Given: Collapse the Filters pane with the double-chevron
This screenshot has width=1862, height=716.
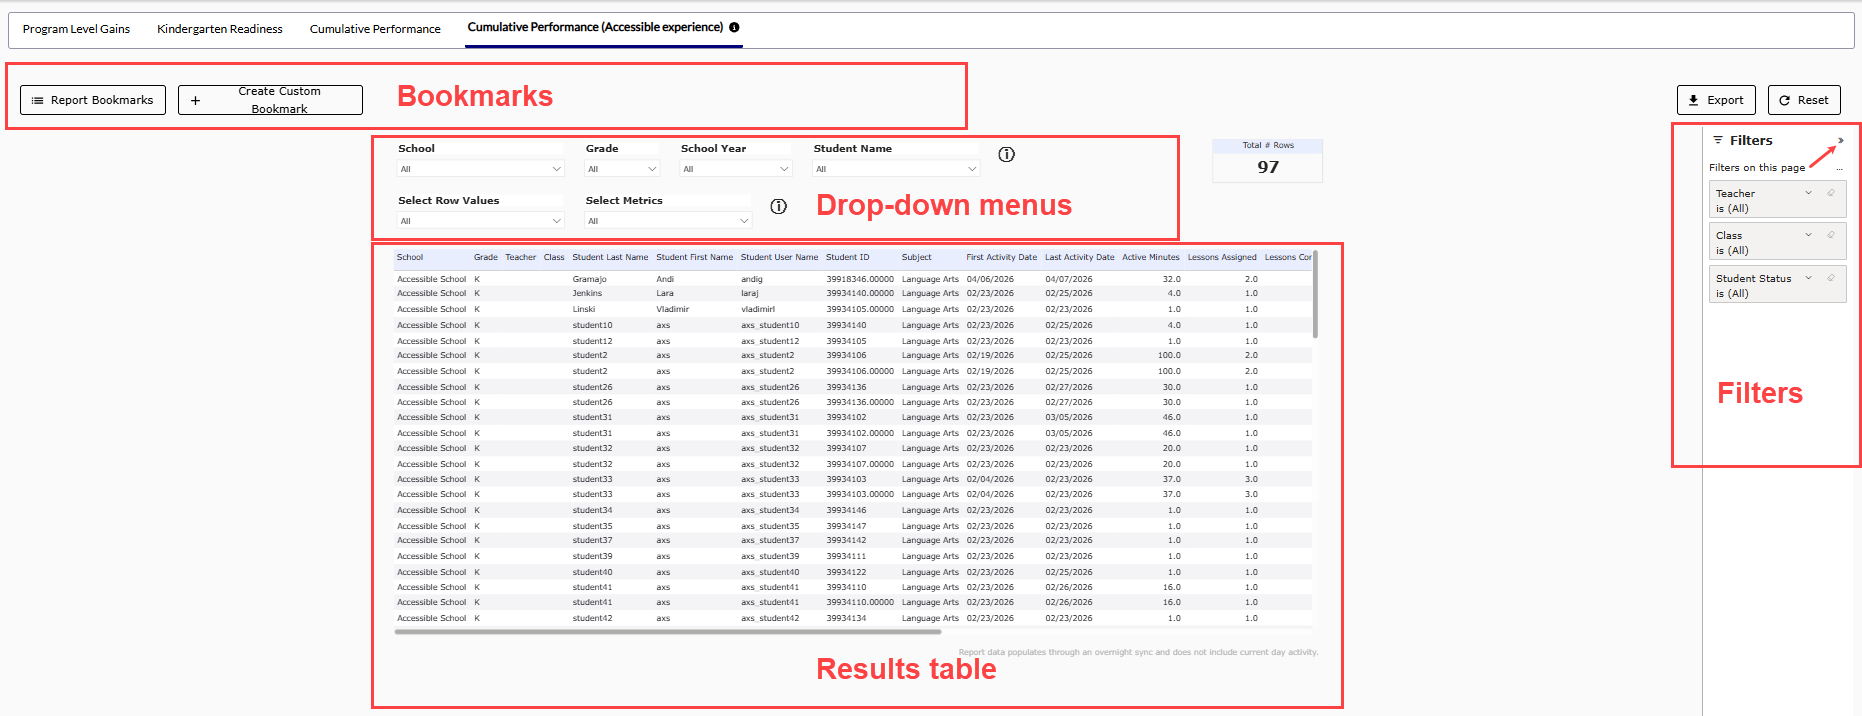Looking at the screenshot, I should (x=1840, y=141).
